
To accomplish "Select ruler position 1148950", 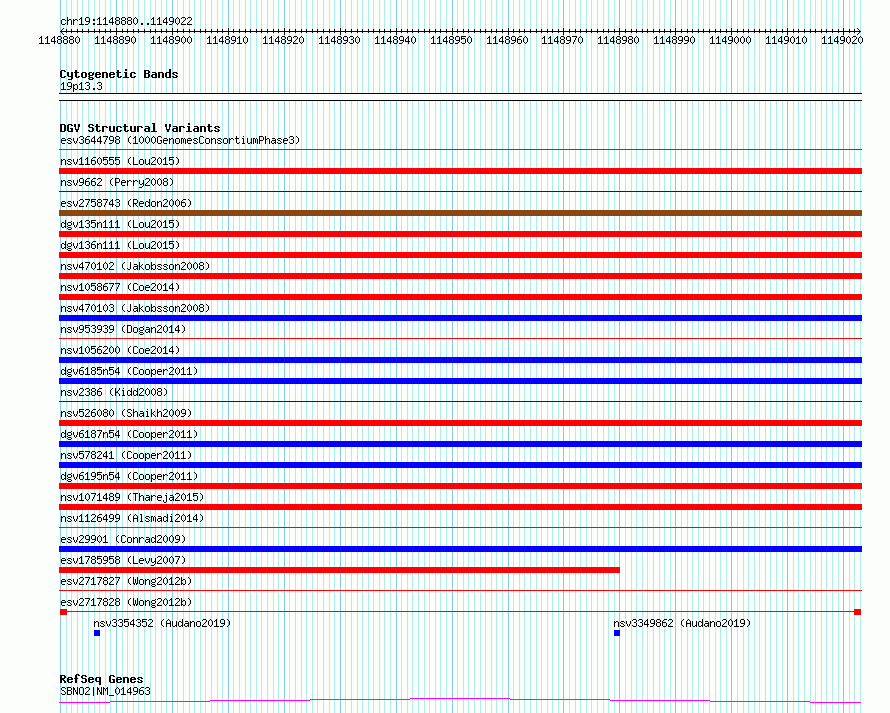I will [451, 40].
